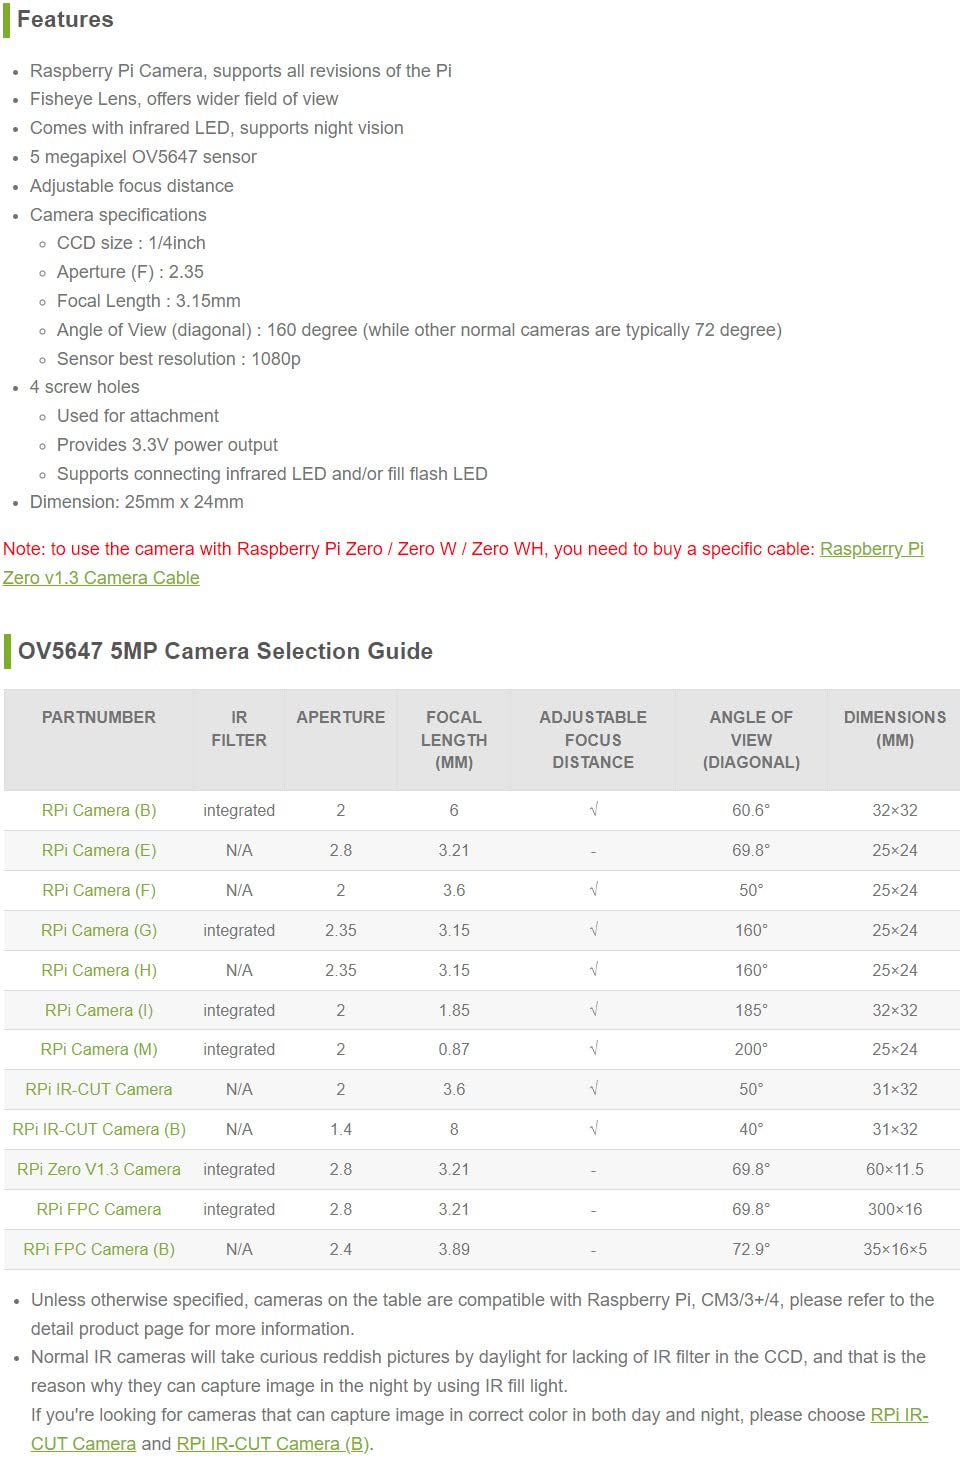This screenshot has width=960, height=1460.
Task: Open RPi IR-CUT Camera link in table row
Action: point(99,1089)
